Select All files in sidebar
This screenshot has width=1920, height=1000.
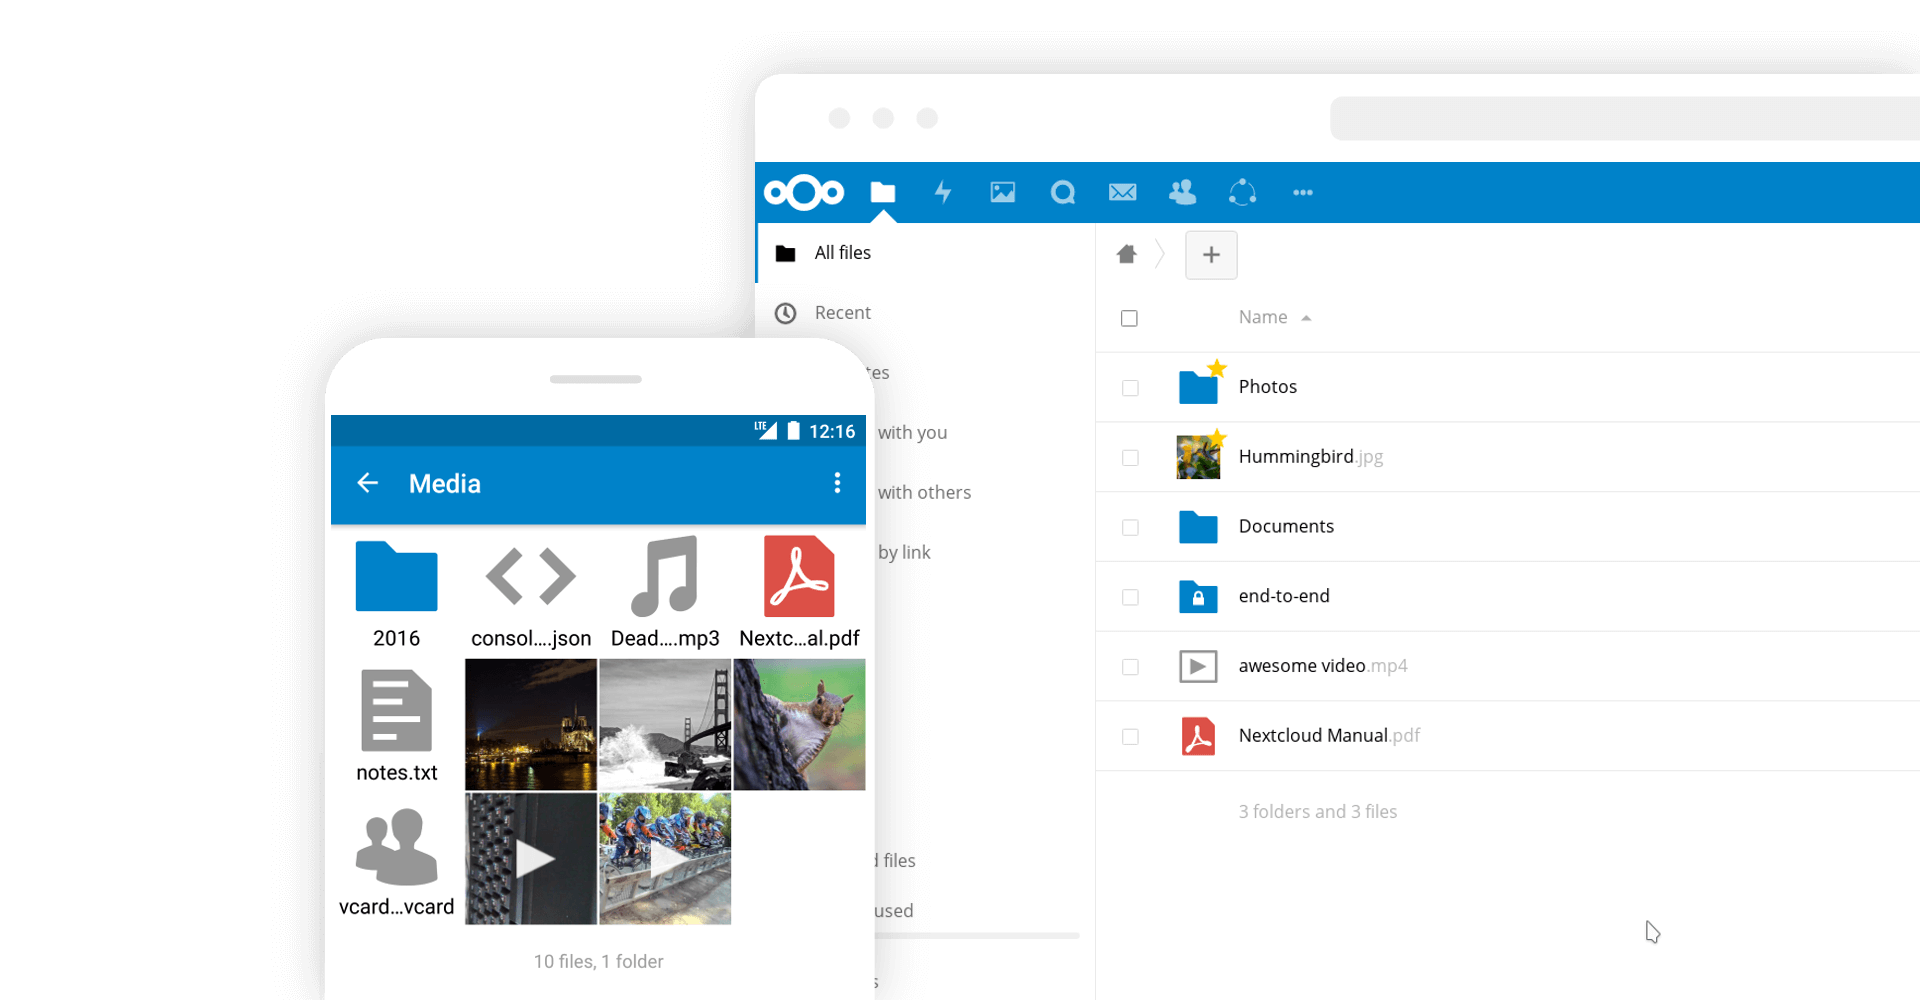point(926,253)
